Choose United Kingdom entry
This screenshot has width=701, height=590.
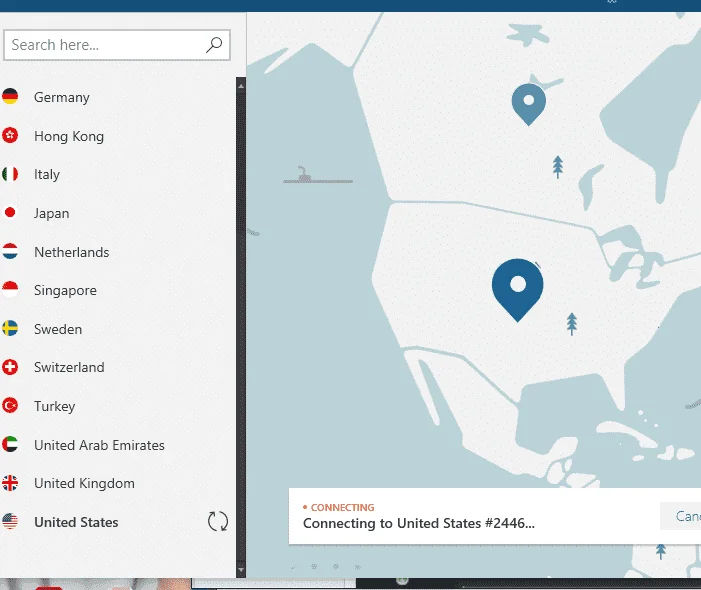click(x=84, y=484)
